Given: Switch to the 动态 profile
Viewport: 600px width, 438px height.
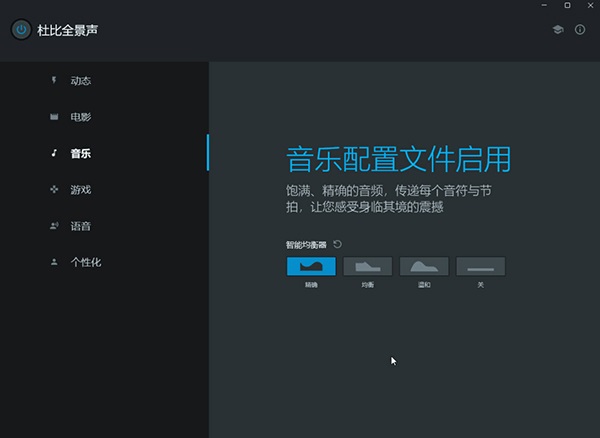Looking at the screenshot, I should click(x=81, y=80).
